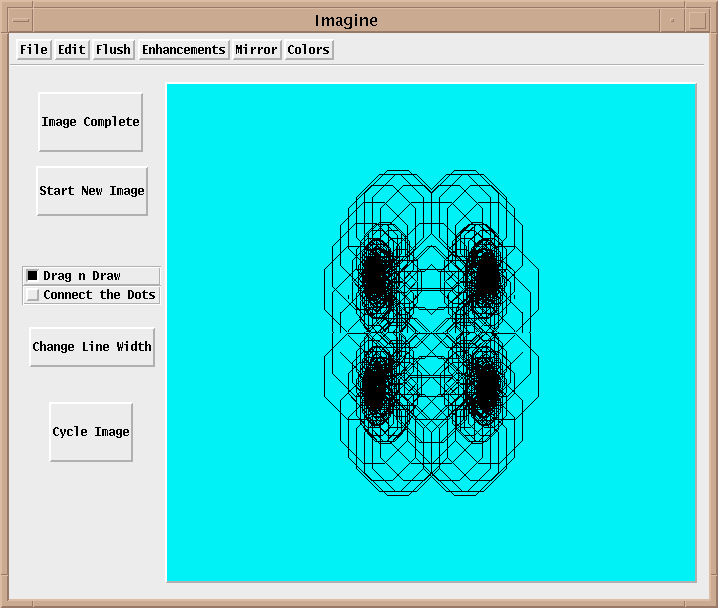
Task: Expand the Enhancements menu
Action: click(183, 50)
